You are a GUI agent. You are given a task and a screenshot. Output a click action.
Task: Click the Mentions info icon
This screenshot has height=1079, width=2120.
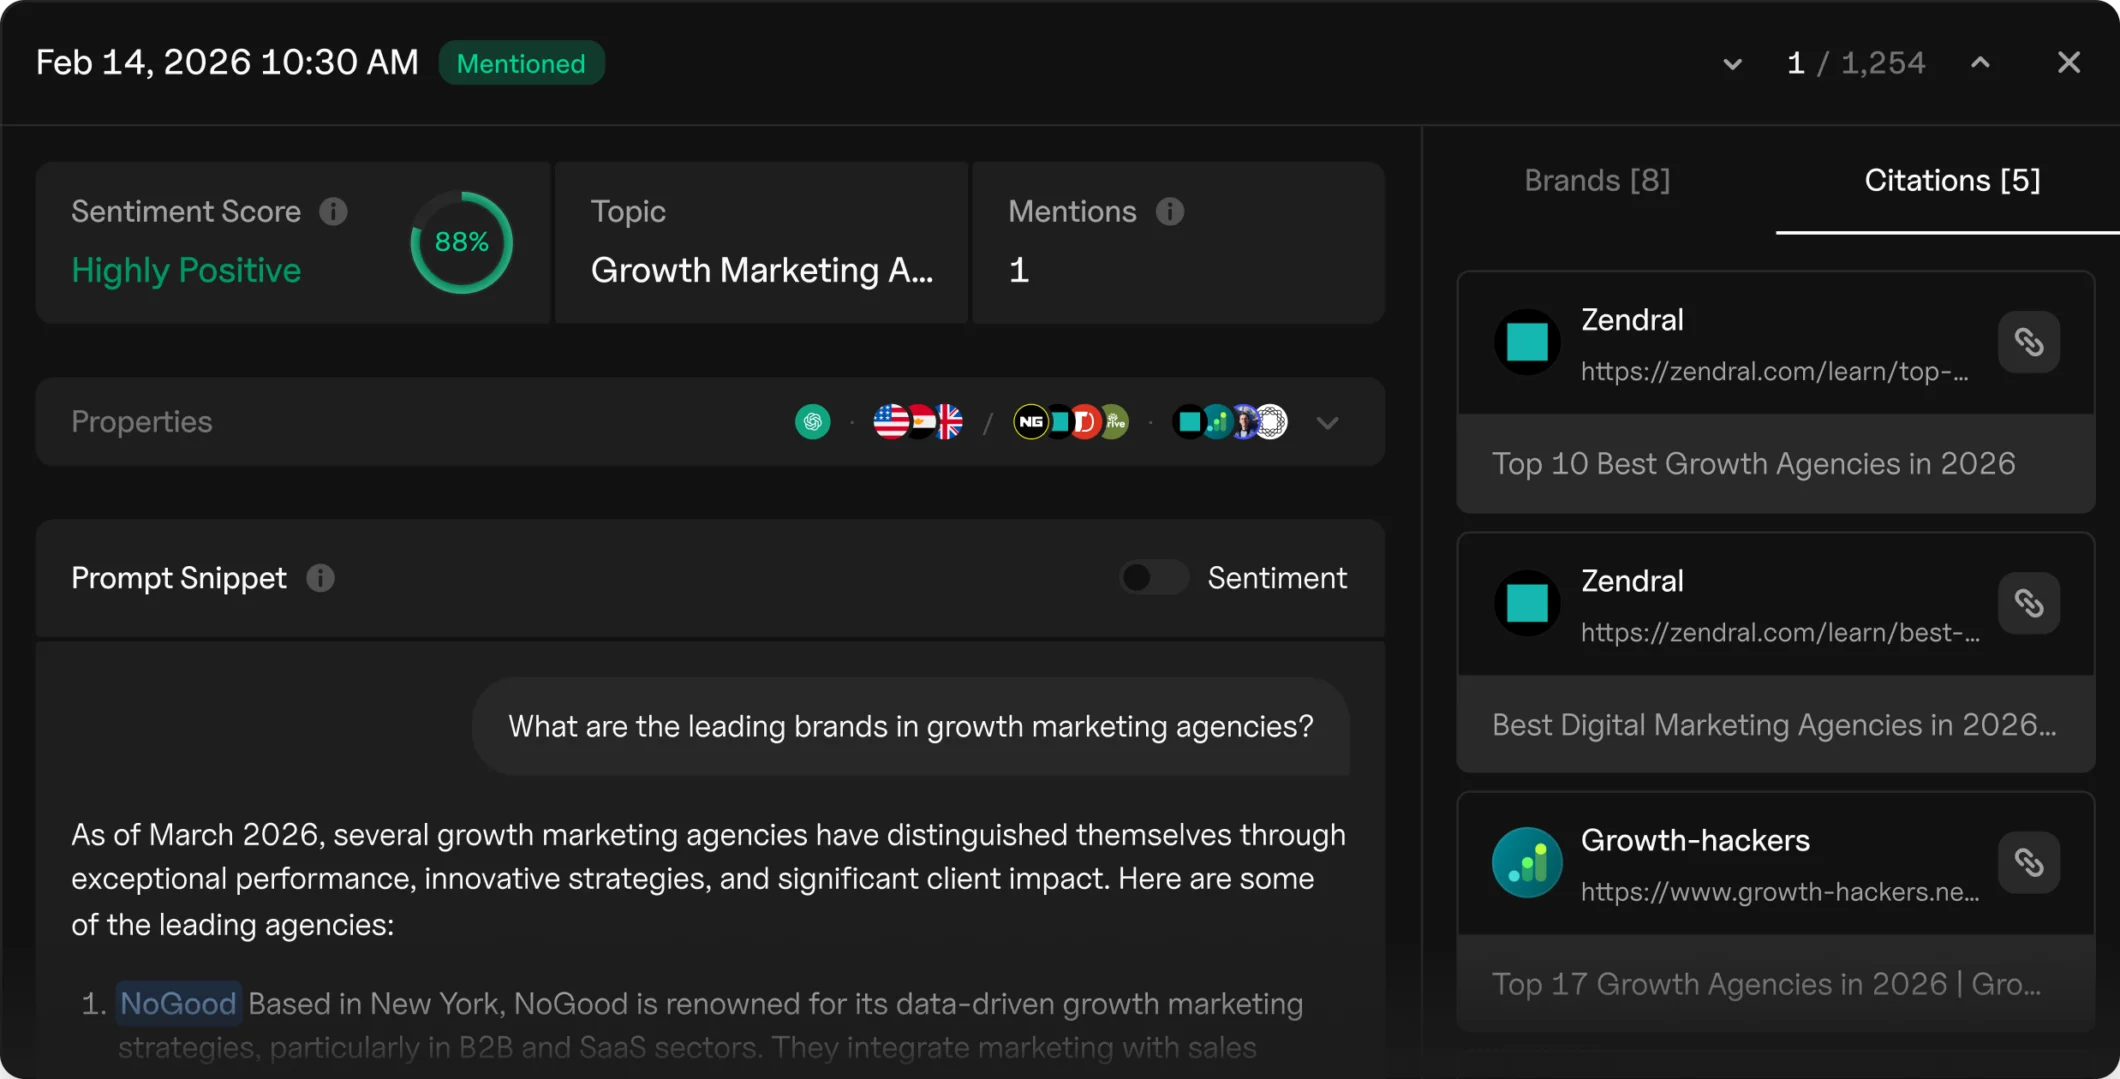point(1169,212)
